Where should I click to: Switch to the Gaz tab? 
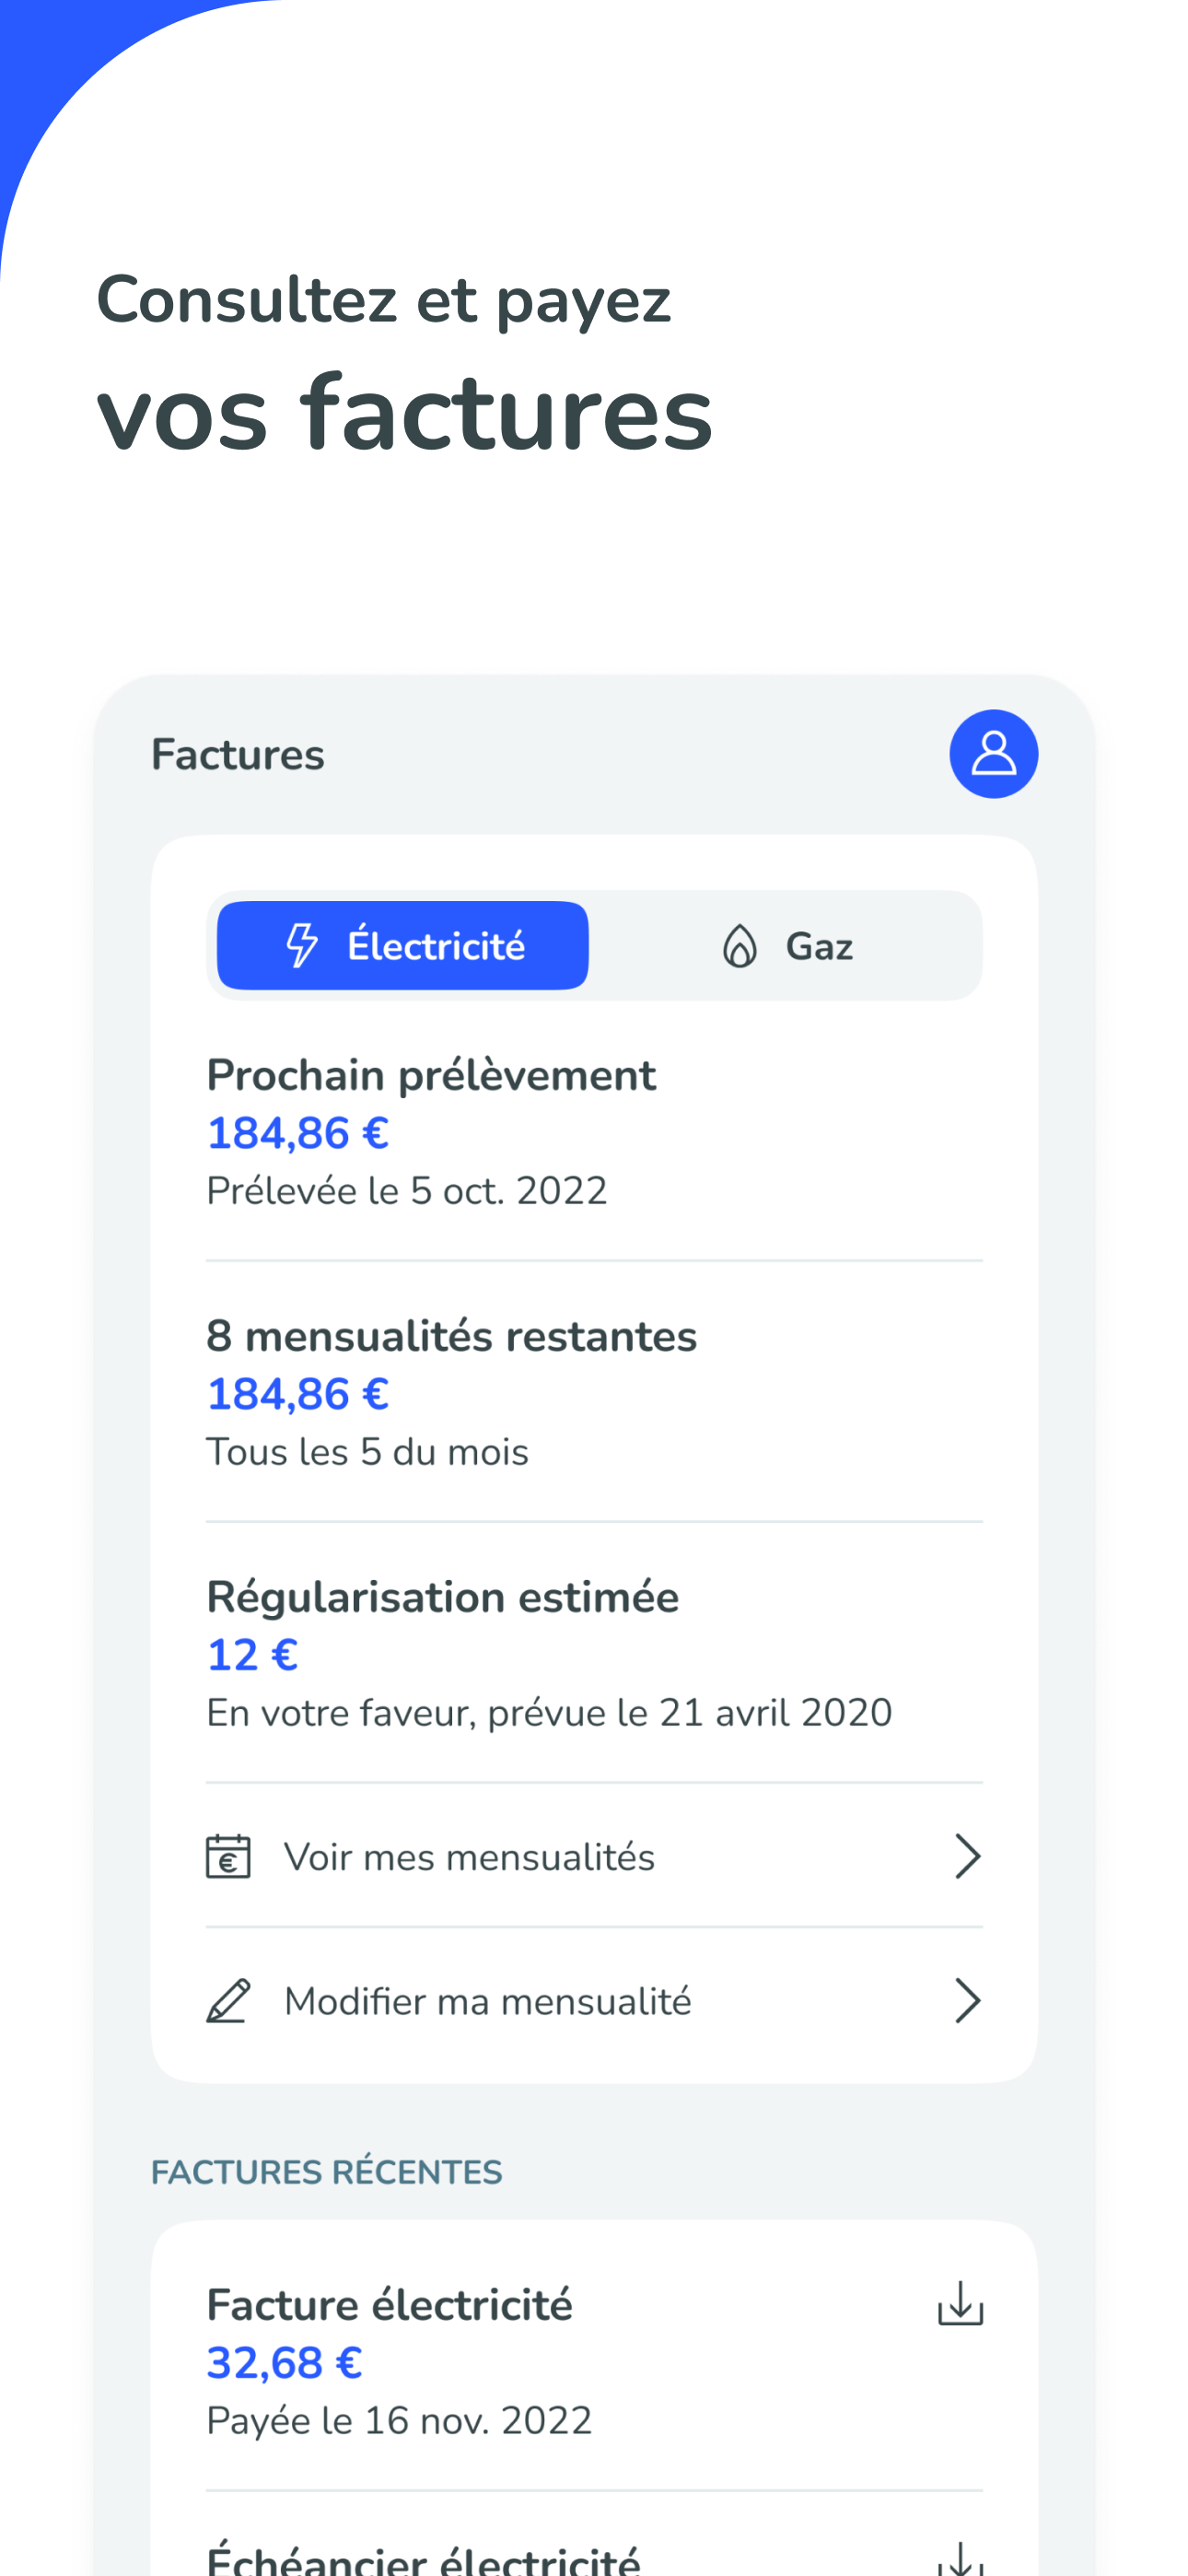tap(787, 946)
